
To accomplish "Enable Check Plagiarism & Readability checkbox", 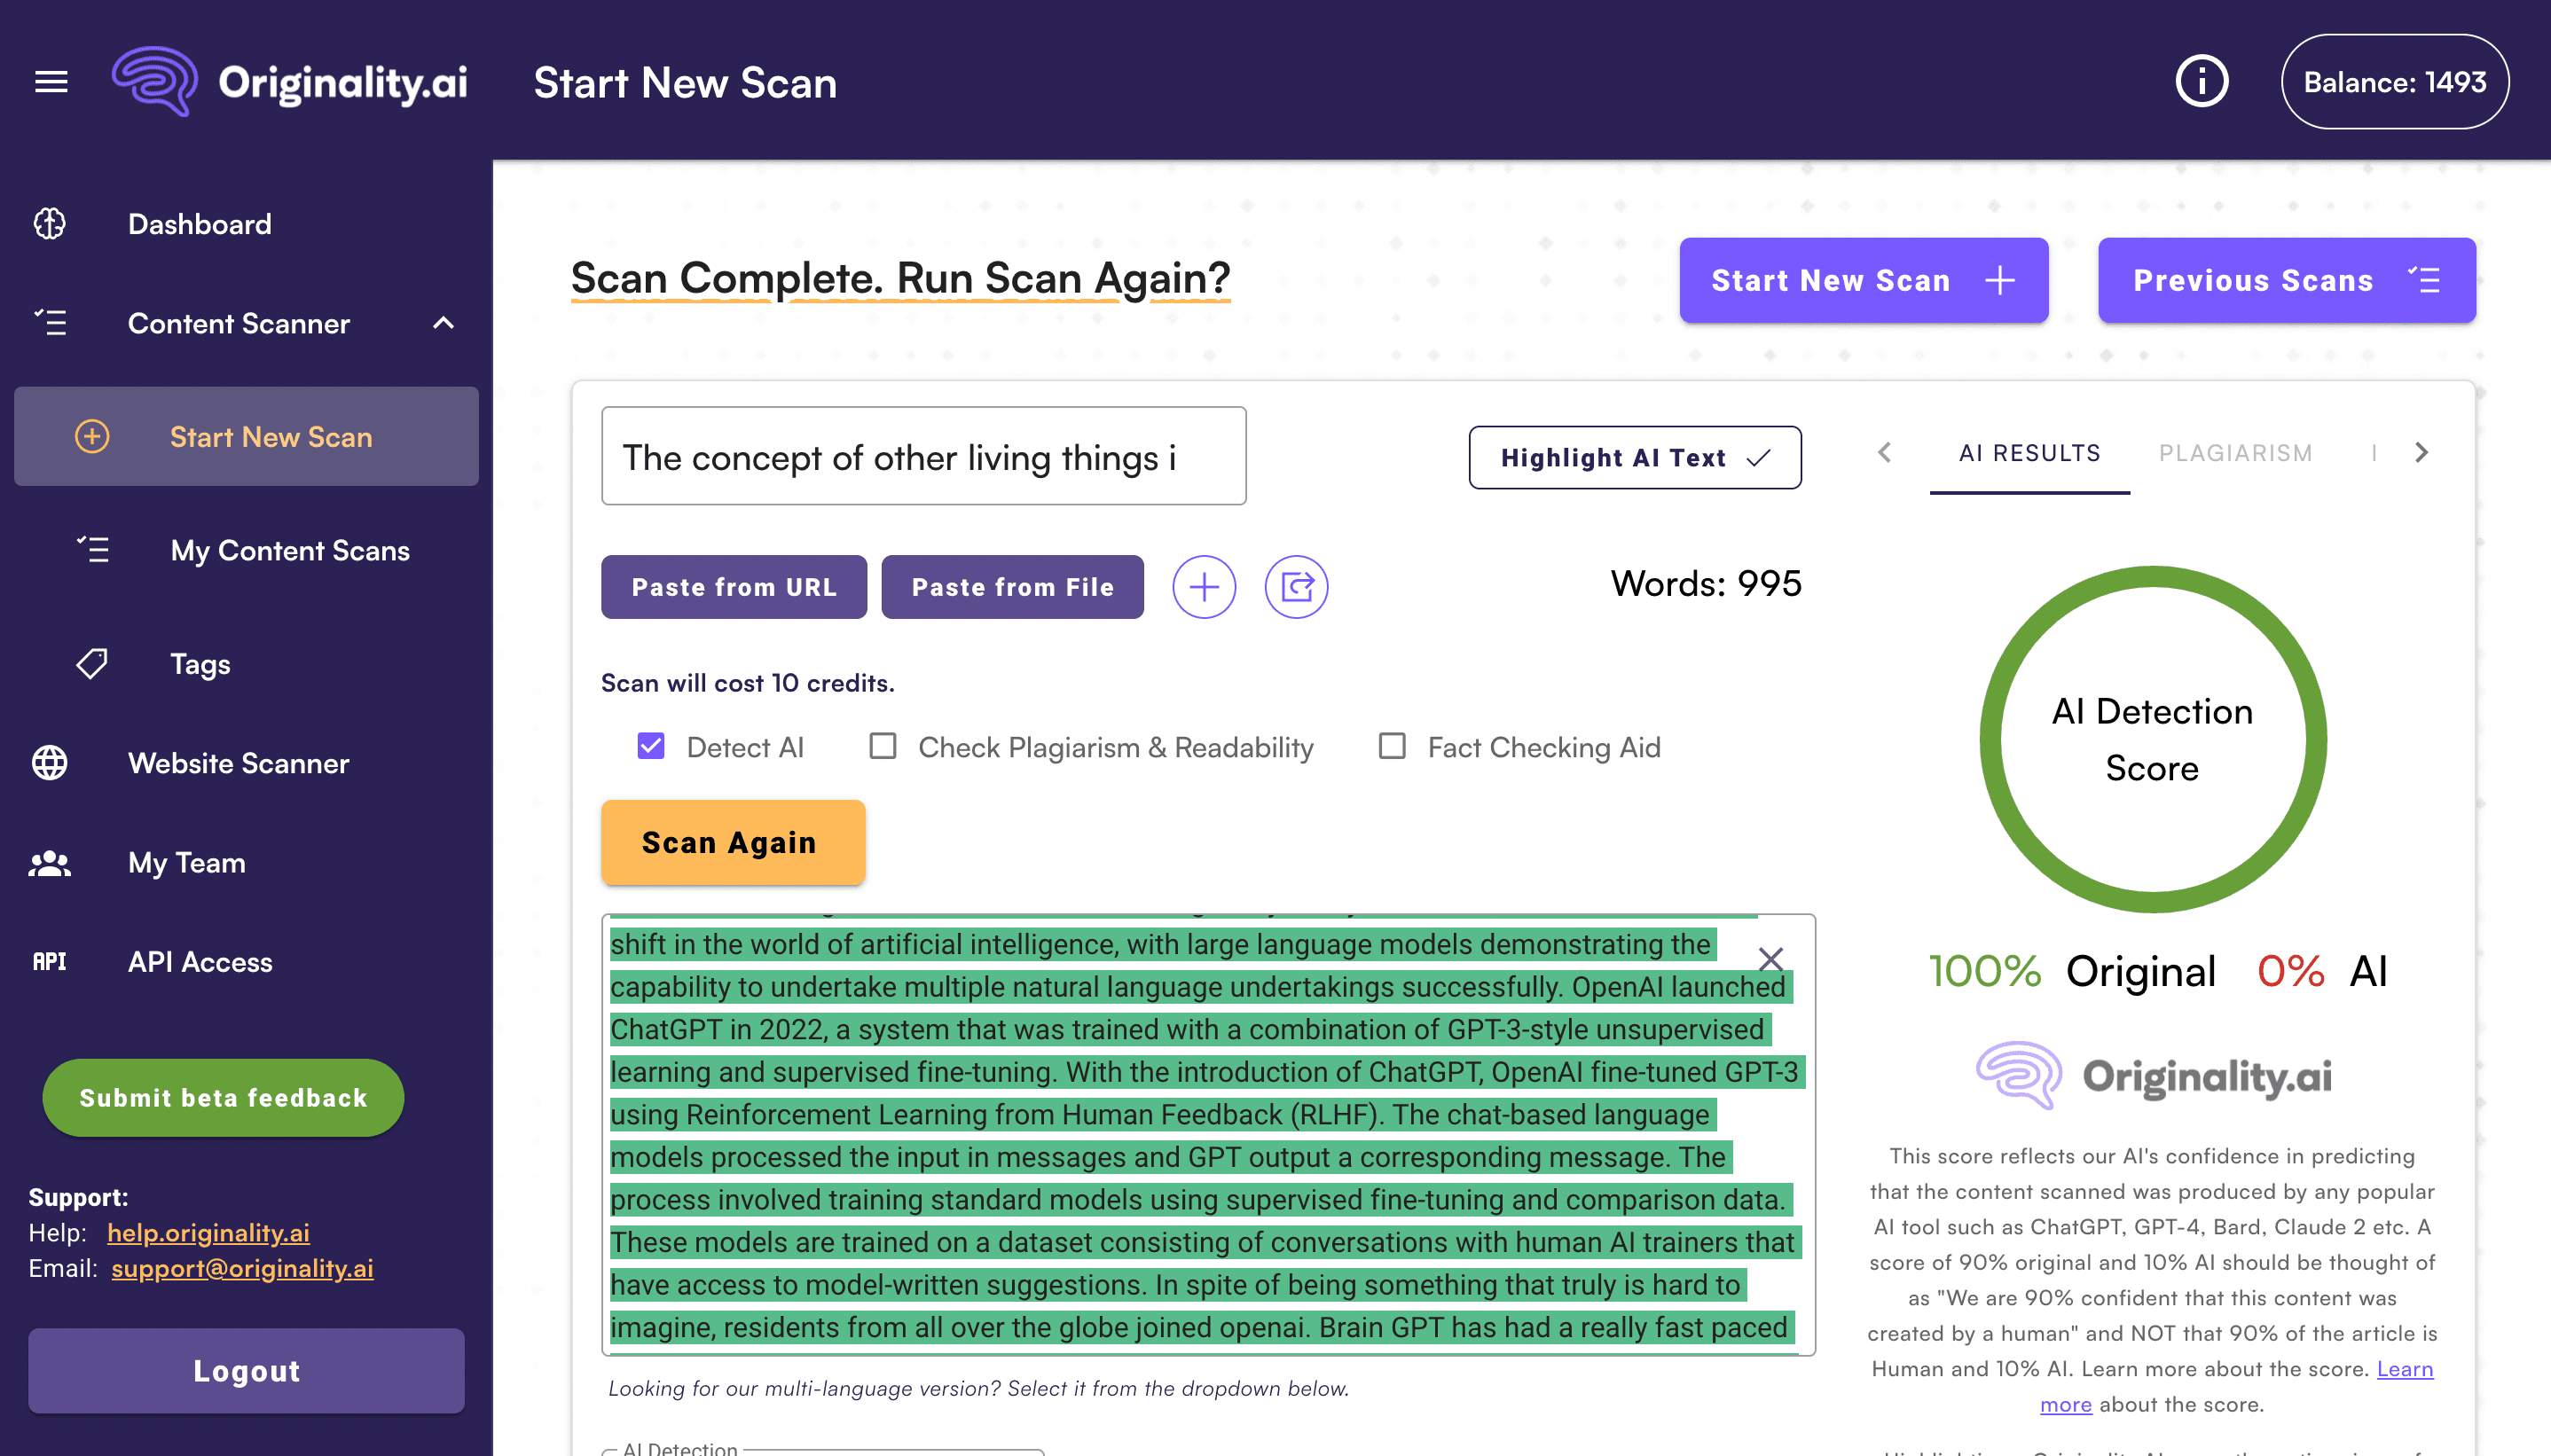I will tap(882, 746).
